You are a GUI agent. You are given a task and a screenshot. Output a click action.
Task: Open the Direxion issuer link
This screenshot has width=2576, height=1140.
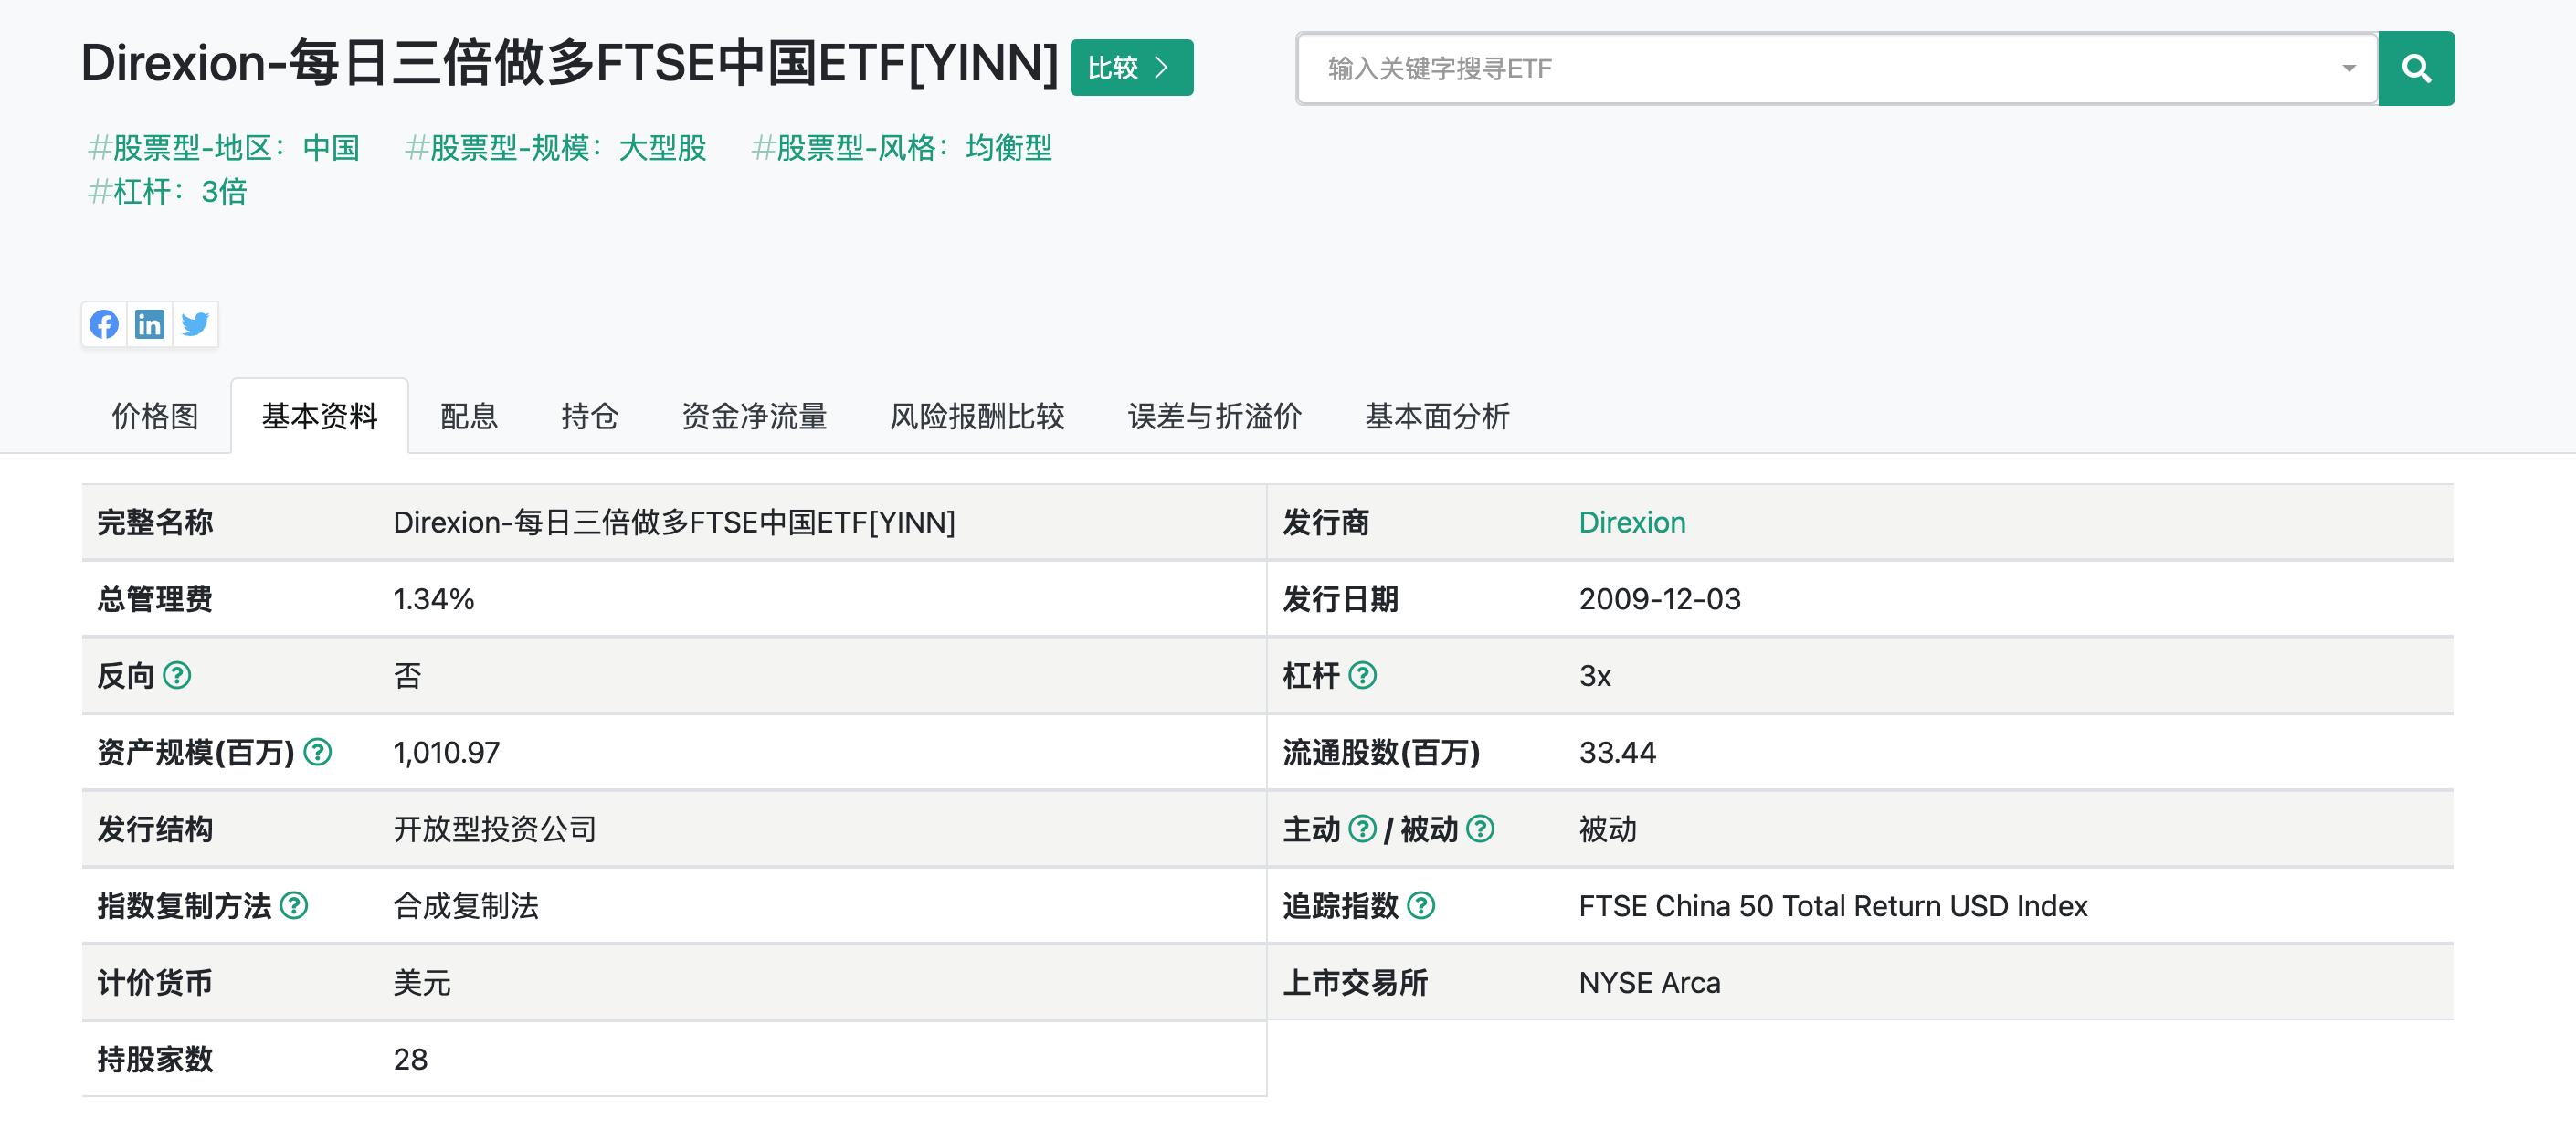pyautogui.click(x=1632, y=521)
